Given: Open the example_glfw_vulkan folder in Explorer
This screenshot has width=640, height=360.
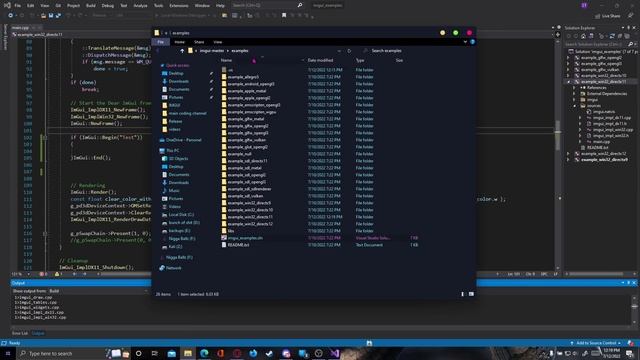Looking at the screenshot, I should pyautogui.click(x=247, y=140).
